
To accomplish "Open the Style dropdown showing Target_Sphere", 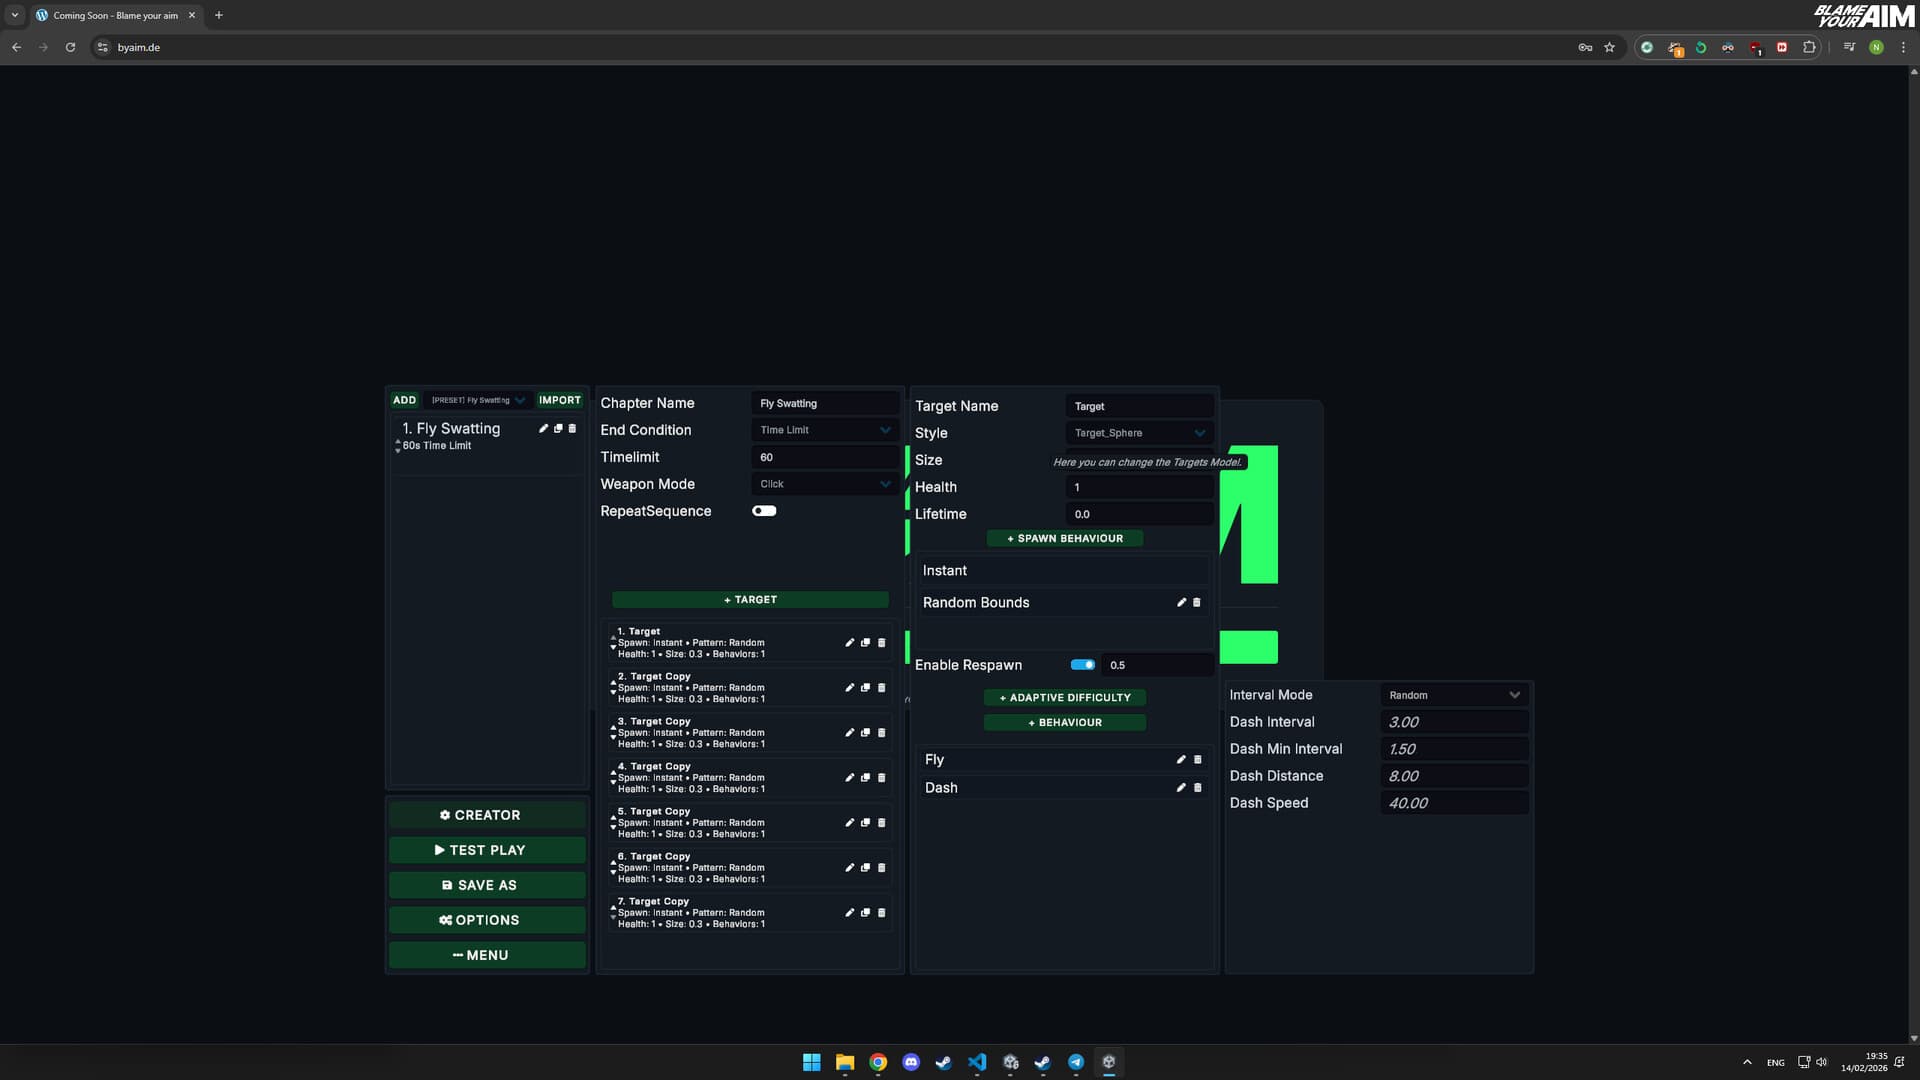I will tap(1139, 433).
